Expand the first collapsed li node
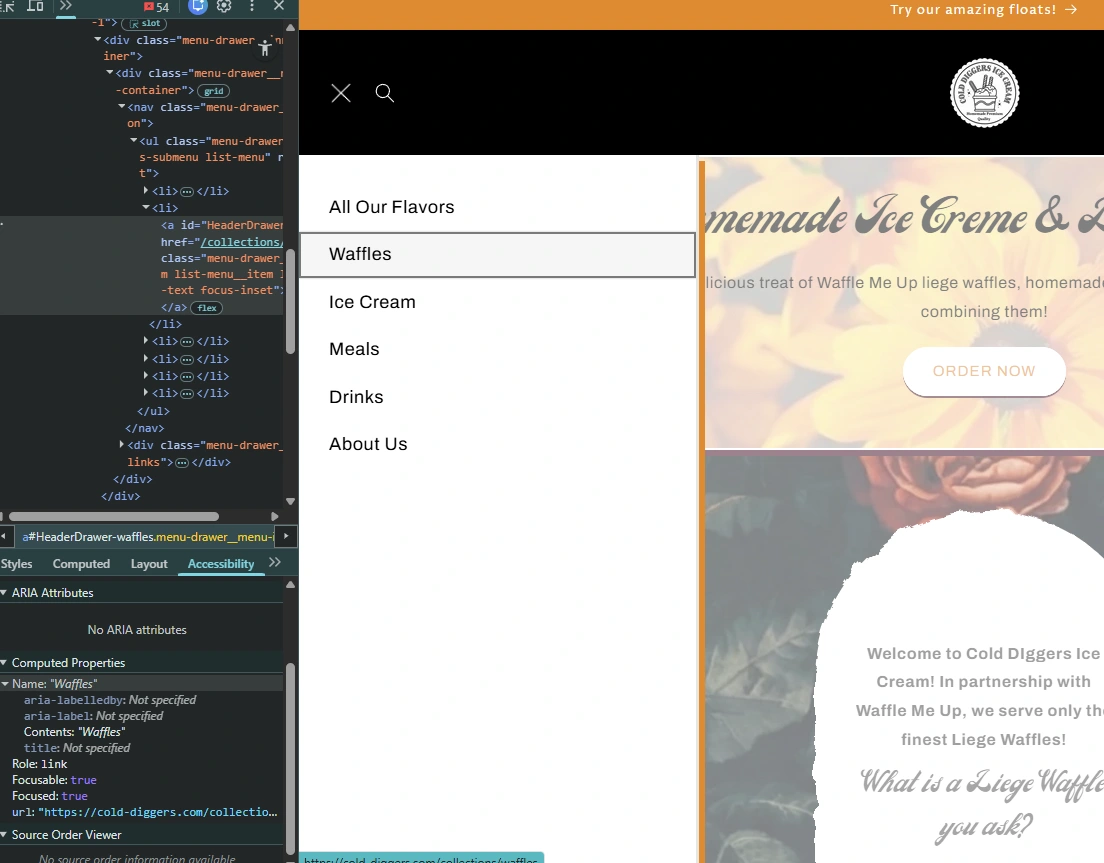1104x863 pixels. pos(146,190)
